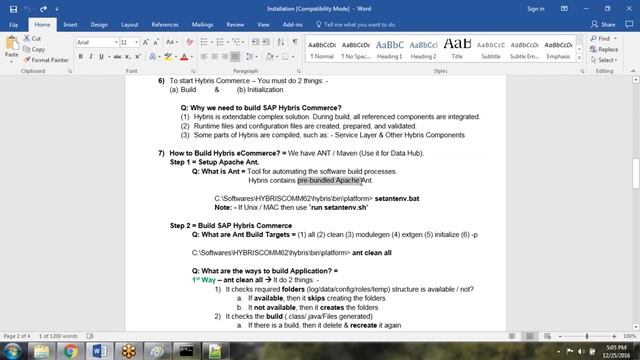Open Find in Editing group

[x=600, y=38]
